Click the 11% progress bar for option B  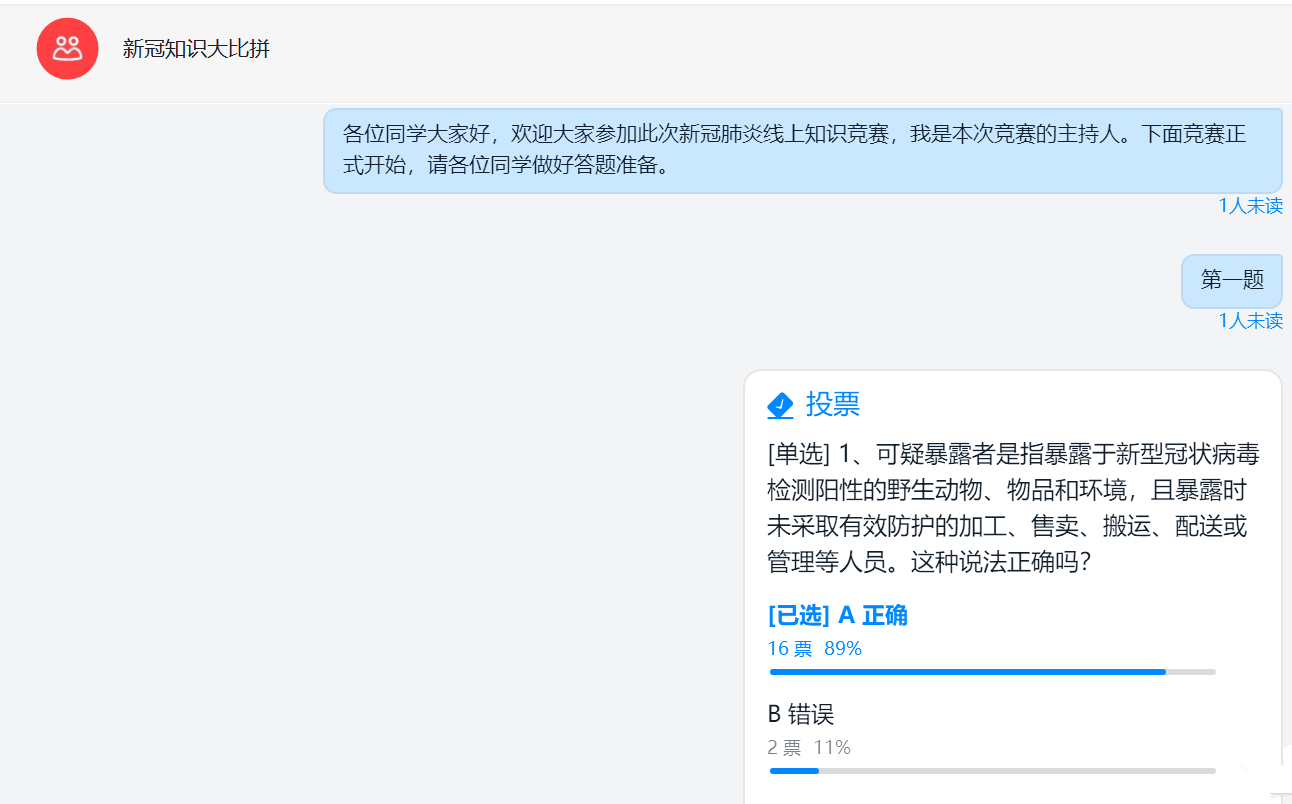[993, 771]
